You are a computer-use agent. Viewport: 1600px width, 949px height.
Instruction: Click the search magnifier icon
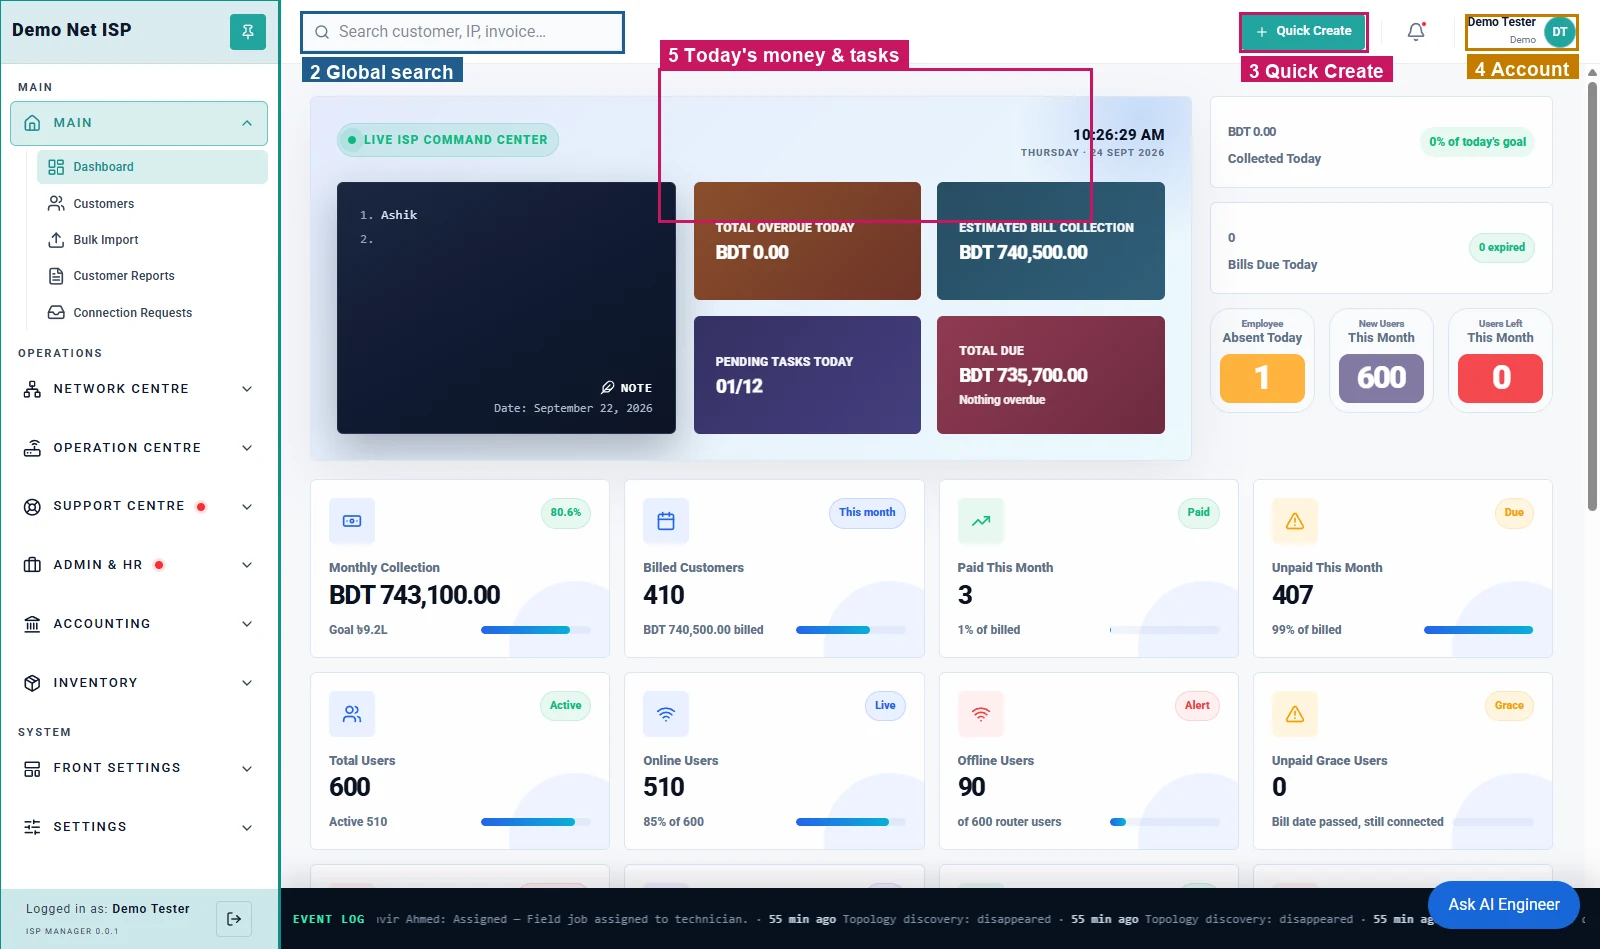coord(322,32)
